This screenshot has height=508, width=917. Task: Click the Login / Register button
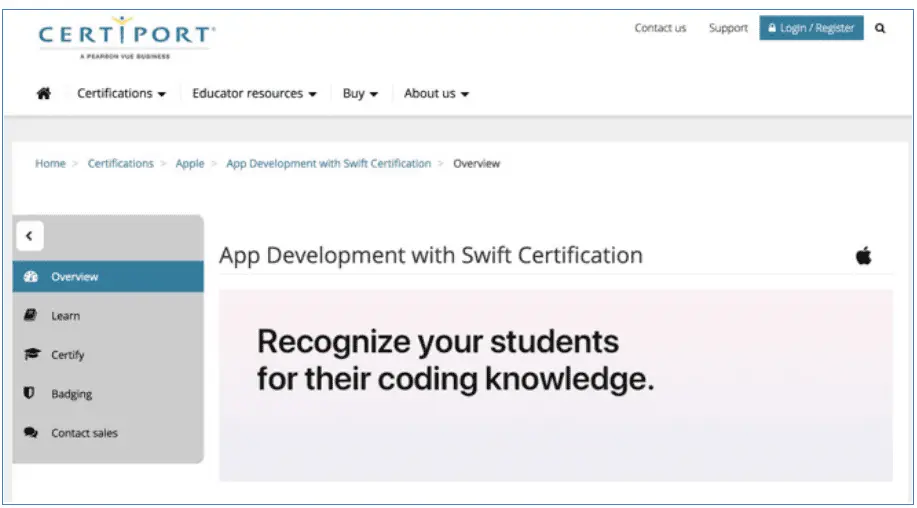811,28
